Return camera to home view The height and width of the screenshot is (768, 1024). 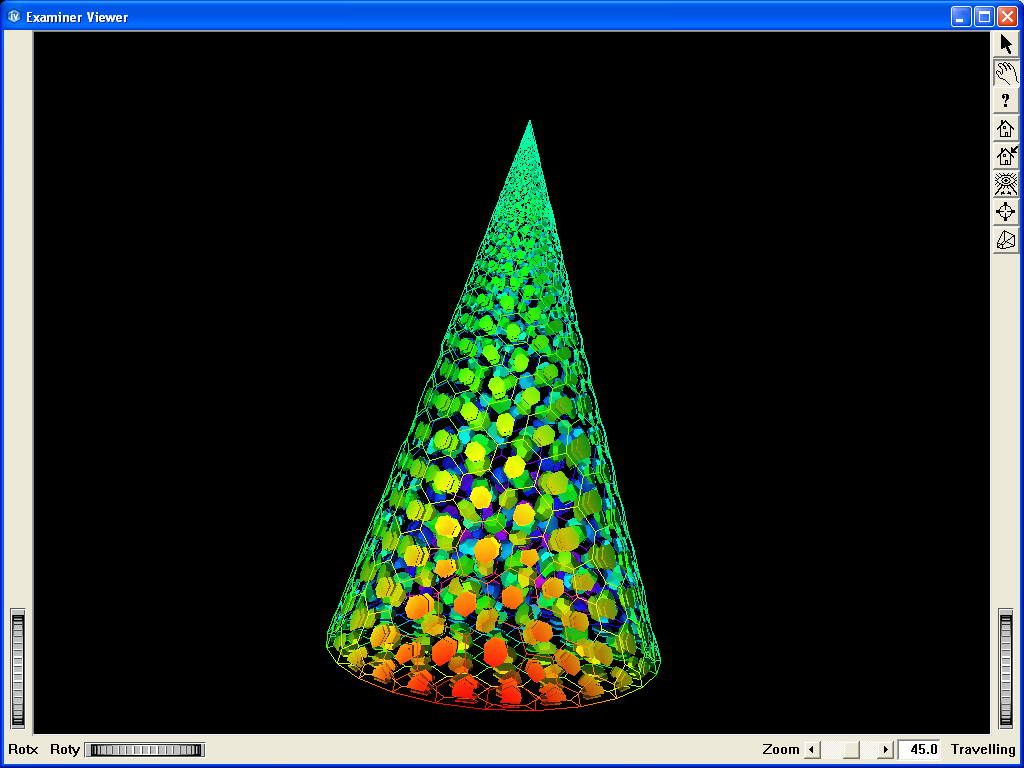coord(1005,127)
